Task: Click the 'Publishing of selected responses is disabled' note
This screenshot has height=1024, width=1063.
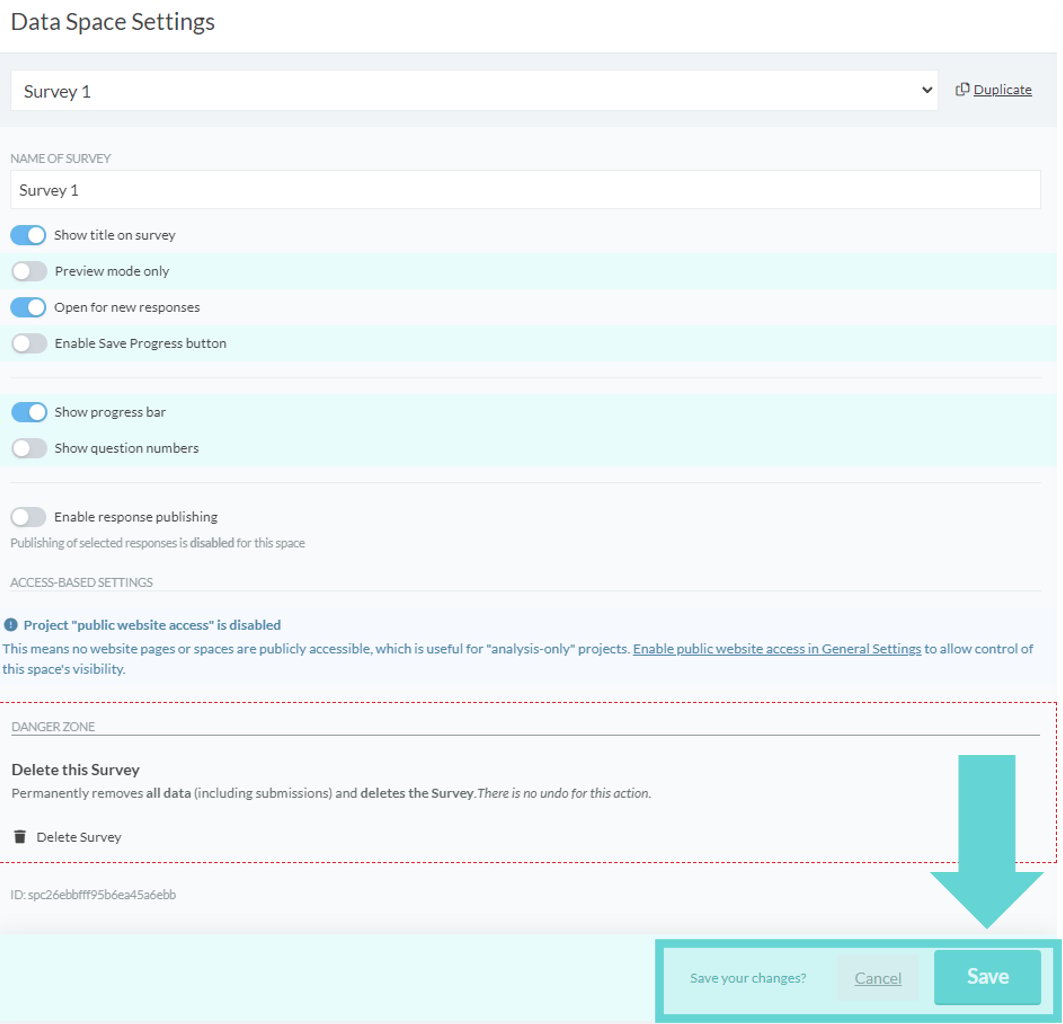Action: point(157,543)
